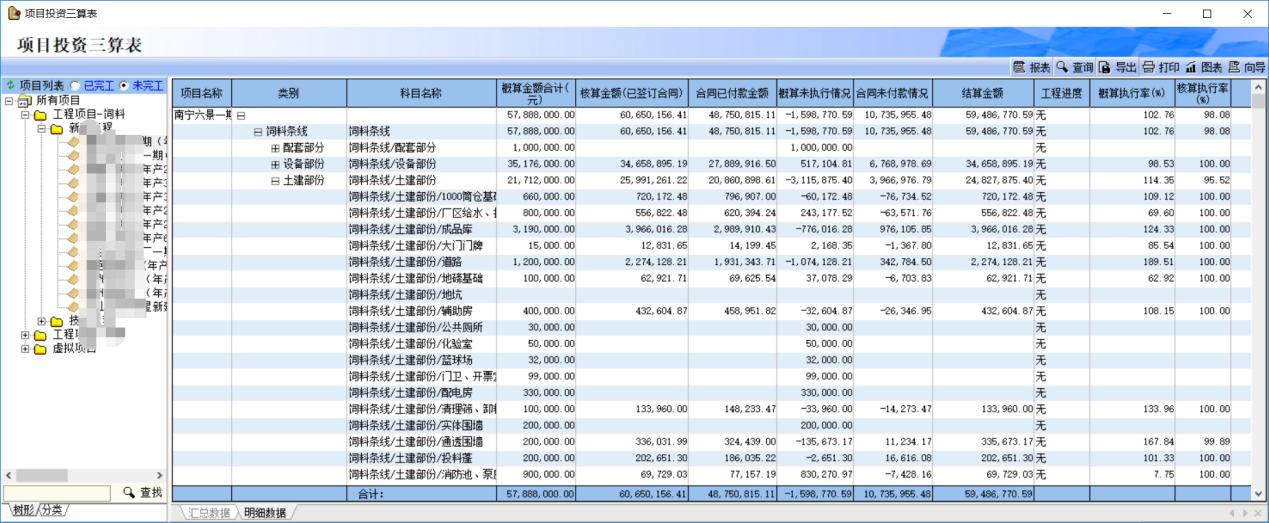Click the 查询 query magnifier icon
The height and width of the screenshot is (523, 1269).
coord(1062,68)
